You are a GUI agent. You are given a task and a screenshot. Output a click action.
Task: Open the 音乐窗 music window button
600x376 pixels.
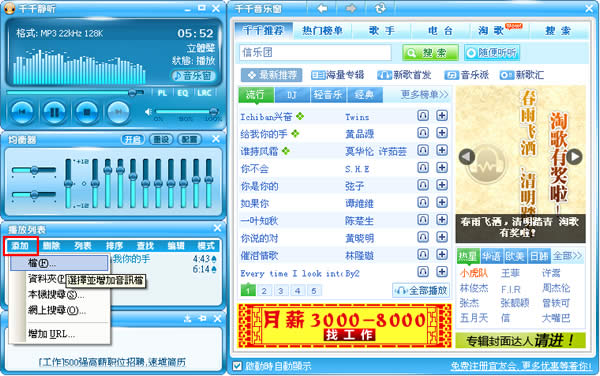pyautogui.click(x=194, y=75)
